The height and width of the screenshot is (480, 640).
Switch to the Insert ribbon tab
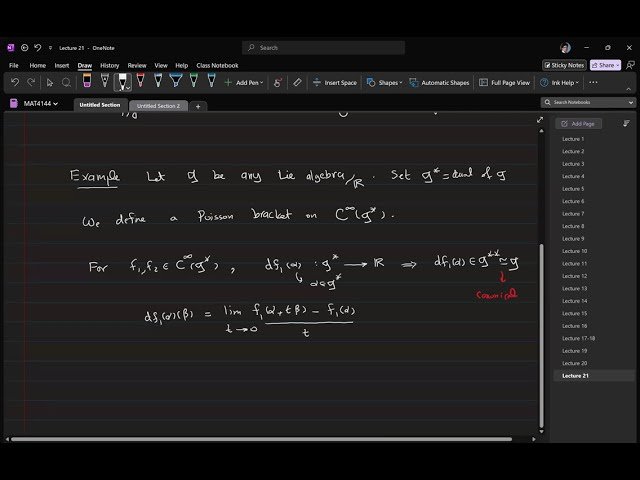point(62,65)
